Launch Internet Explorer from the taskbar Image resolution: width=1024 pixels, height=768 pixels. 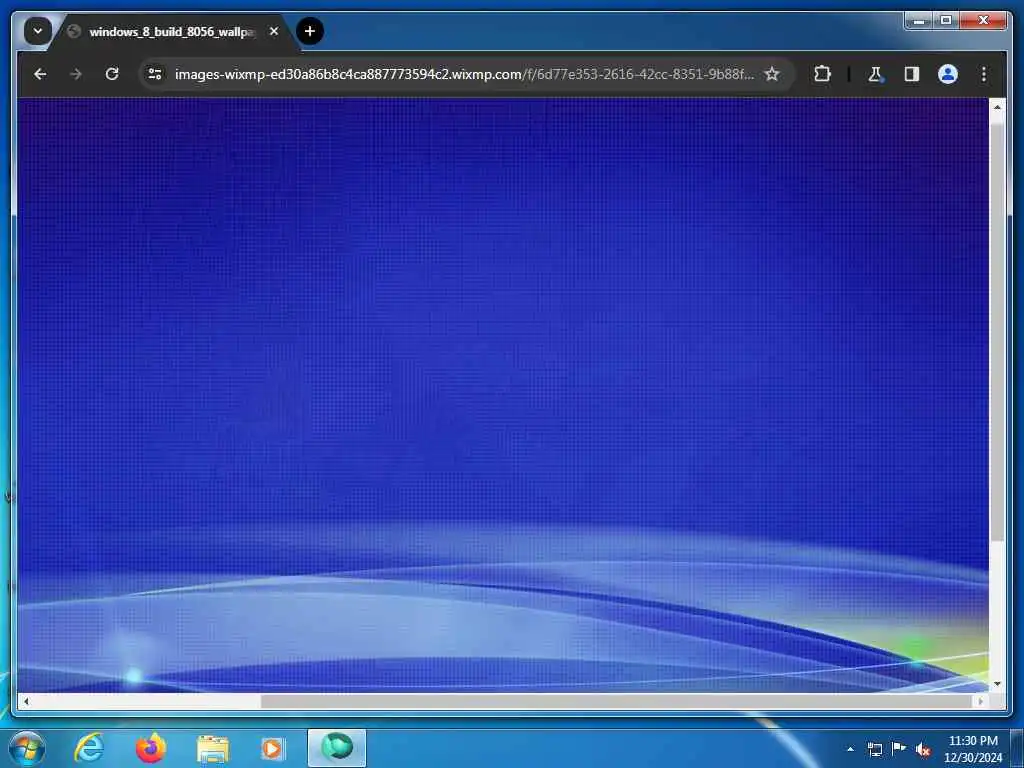pos(89,748)
